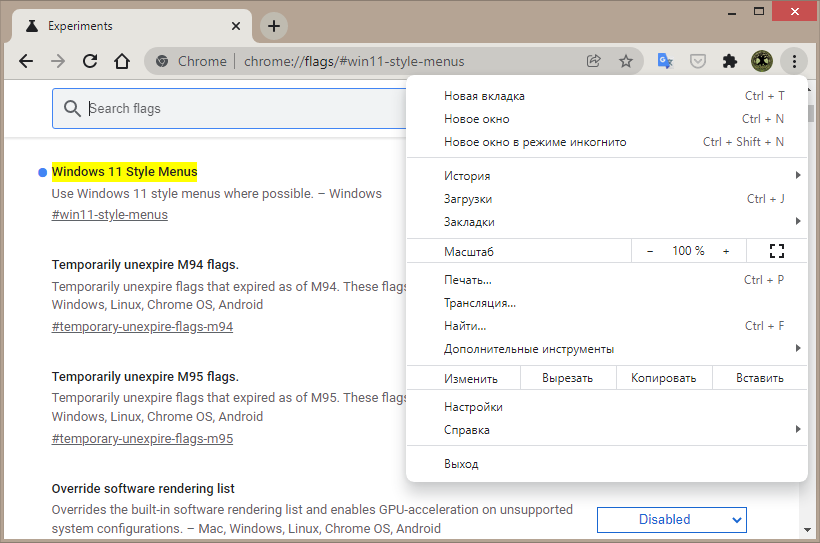Decrease zoom with the minus button
Image resolution: width=820 pixels, height=543 pixels.
650,251
